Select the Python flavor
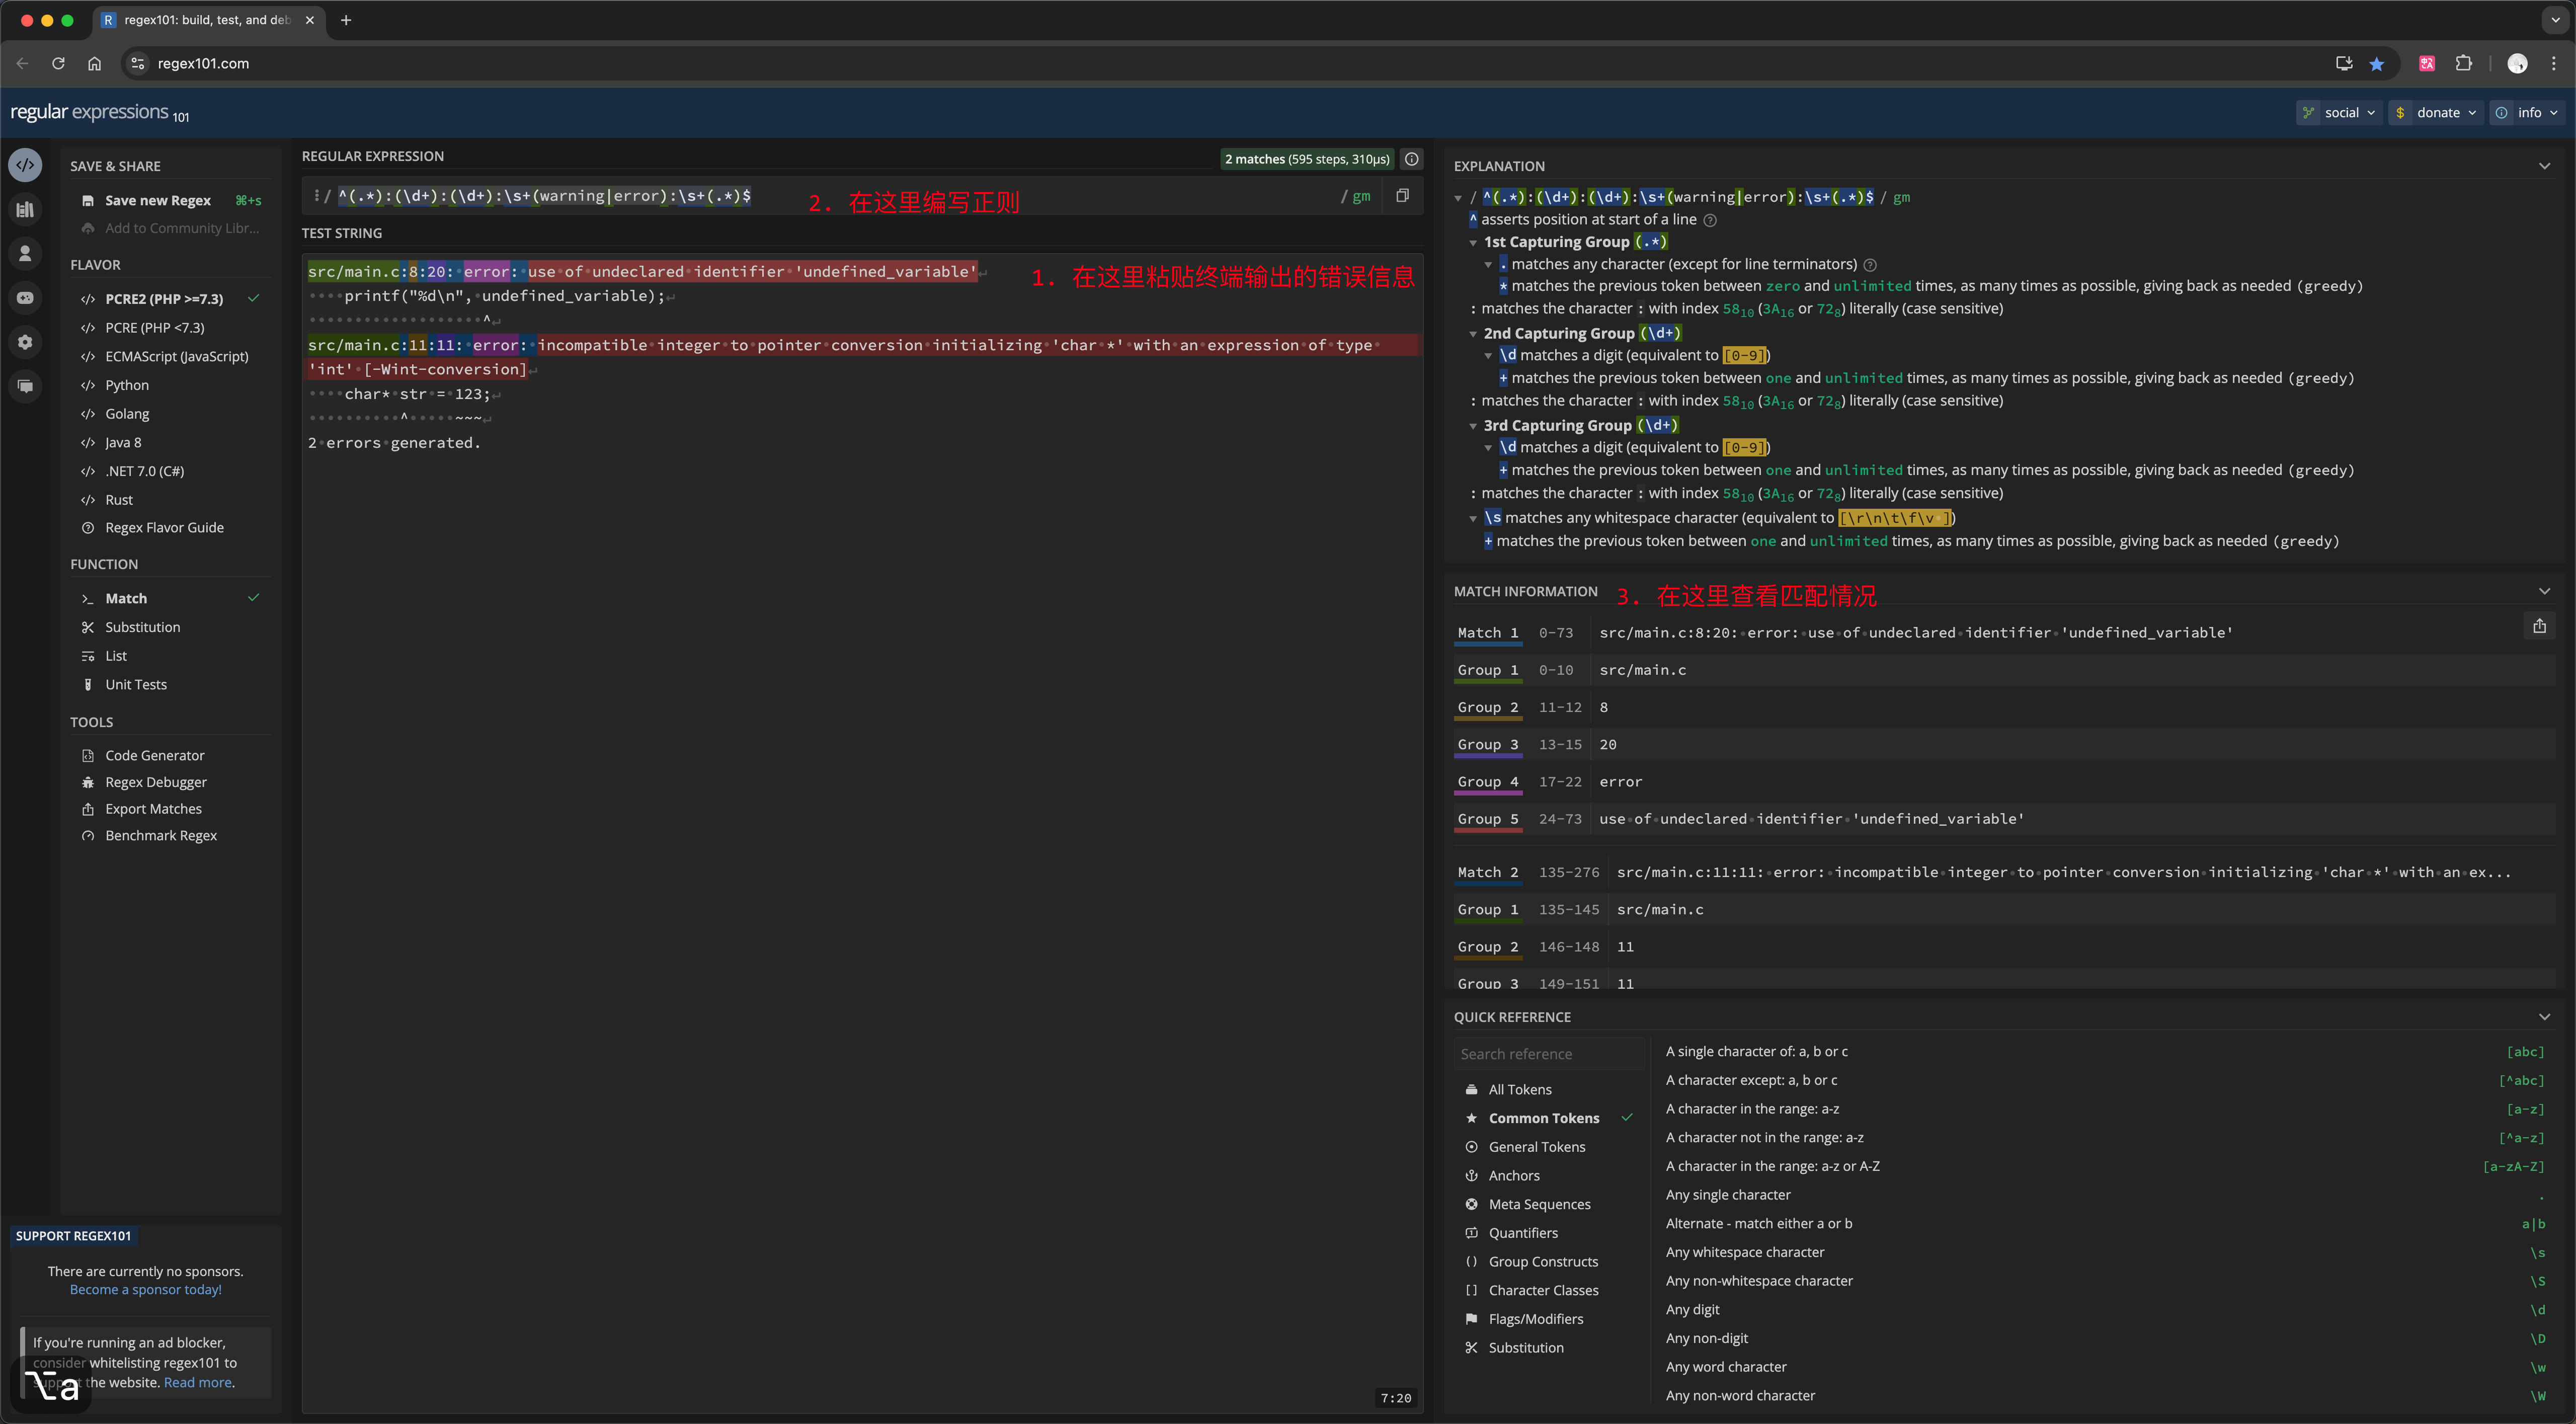This screenshot has width=2576, height=1424. pos(127,385)
